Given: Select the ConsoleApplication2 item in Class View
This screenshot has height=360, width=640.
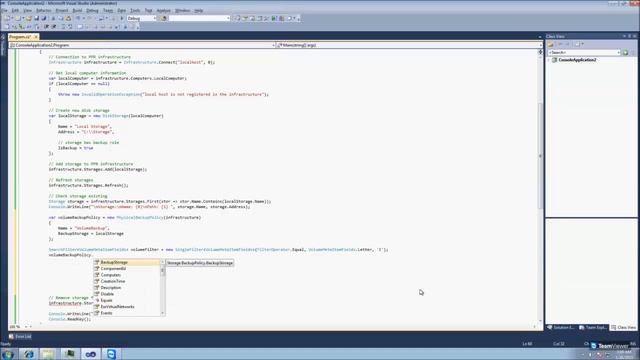Looking at the screenshot, I should click(577, 60).
